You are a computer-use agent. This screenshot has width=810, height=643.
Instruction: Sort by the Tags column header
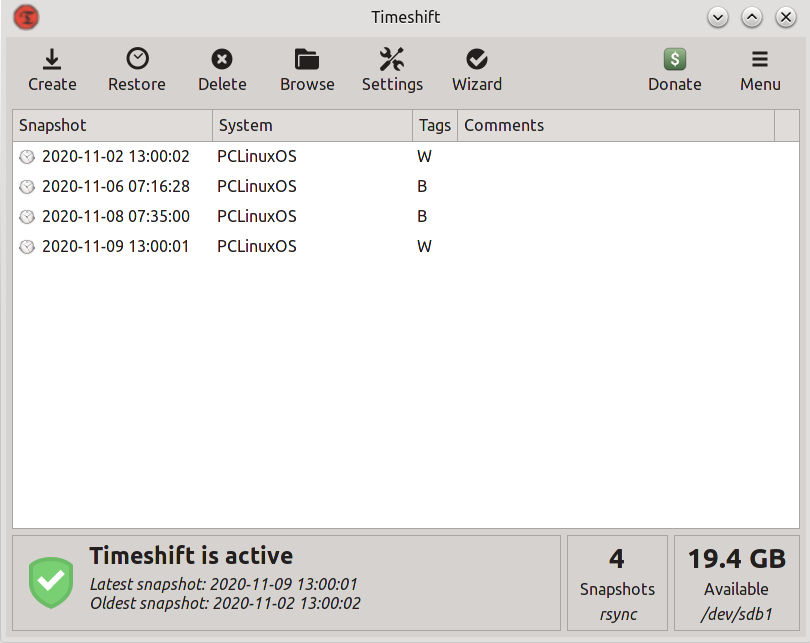[435, 126]
